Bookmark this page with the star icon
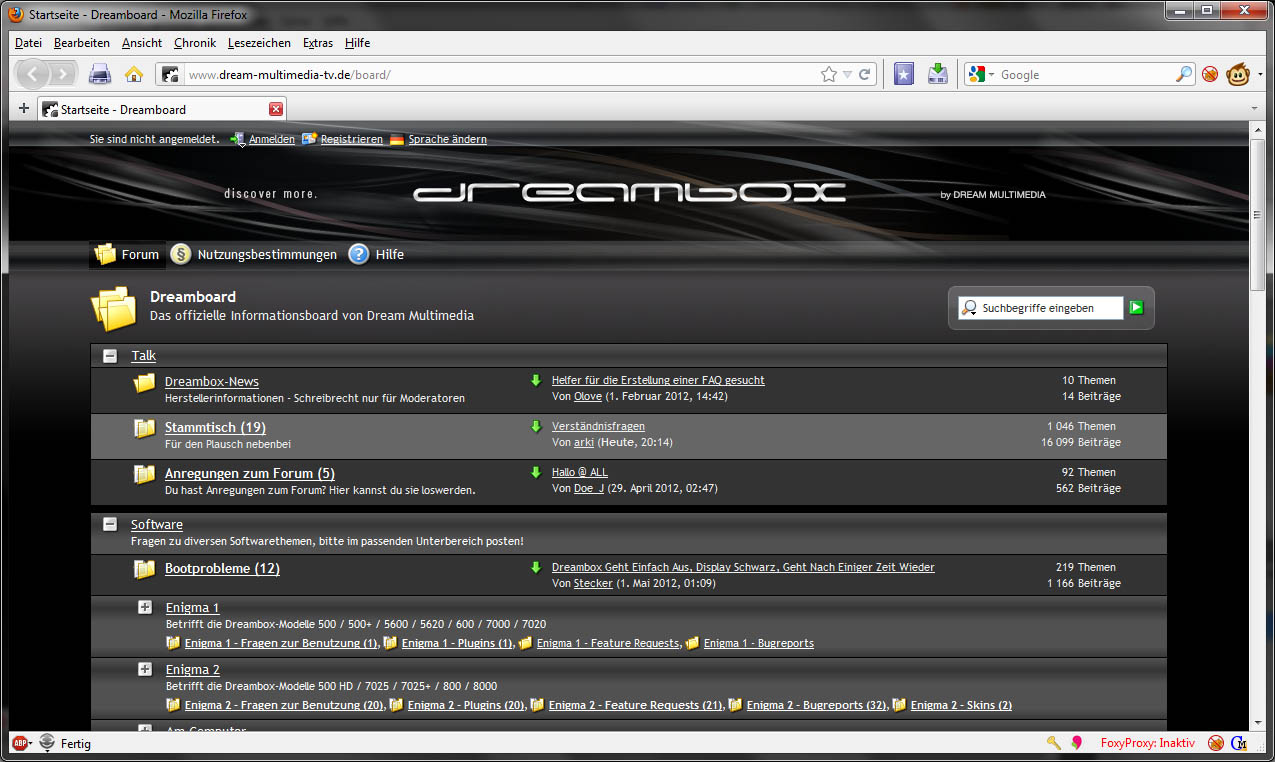This screenshot has width=1275, height=762. (x=828, y=75)
